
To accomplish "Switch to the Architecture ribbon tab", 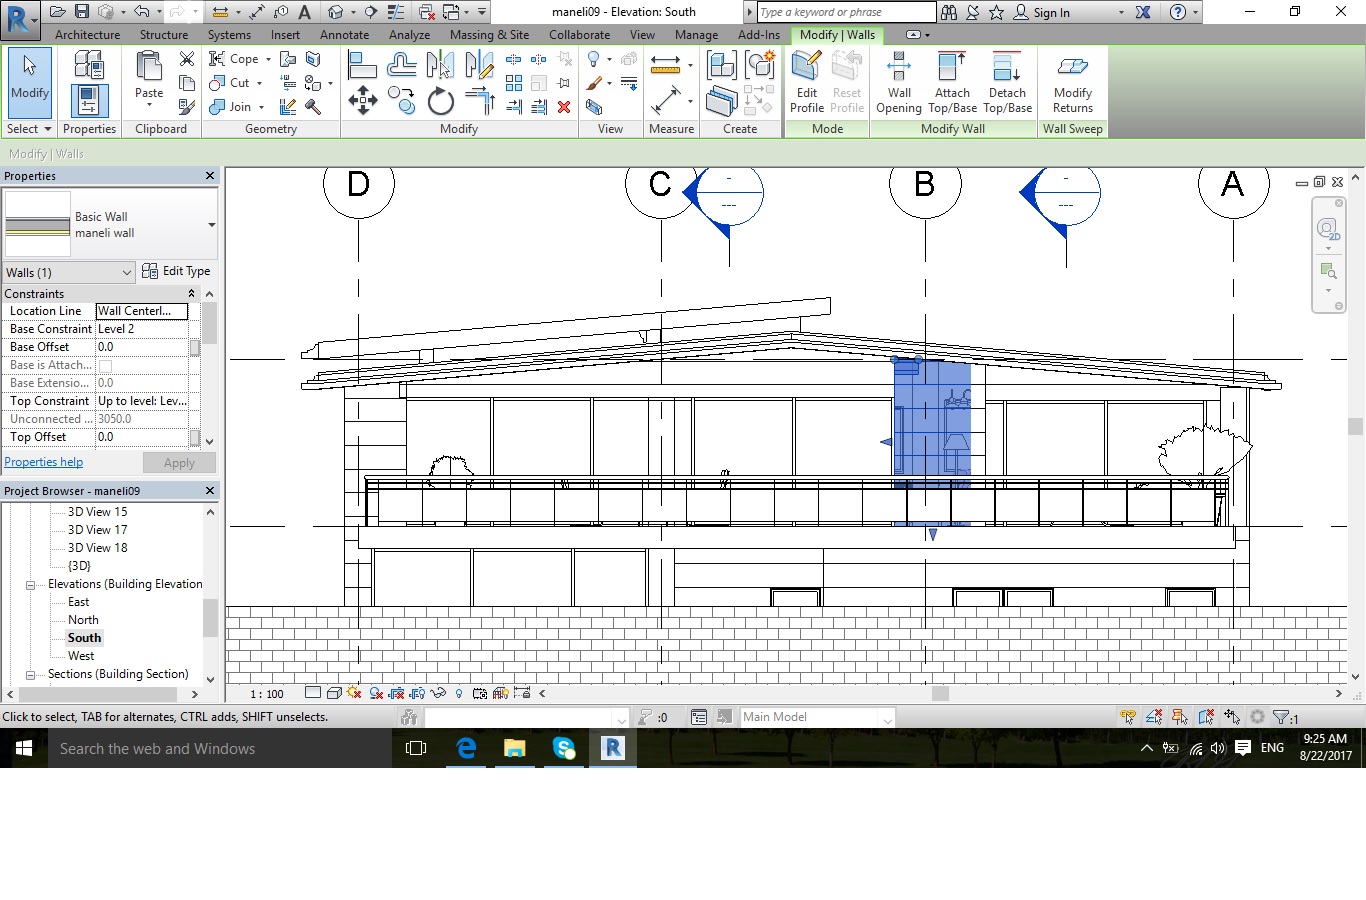I will tap(87, 33).
